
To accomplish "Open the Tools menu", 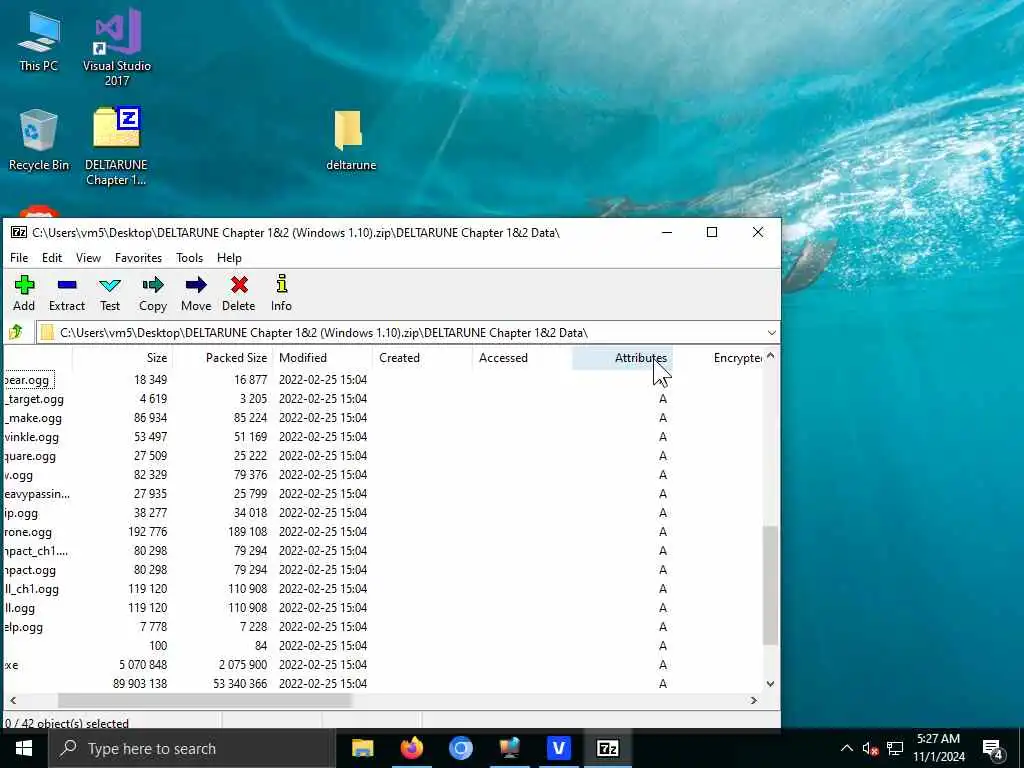I will pos(189,258).
